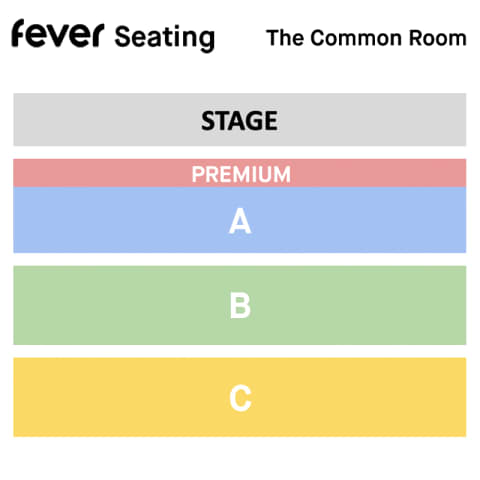This screenshot has width=480, height=480.
Task: Click the fever logo
Action: point(58,33)
